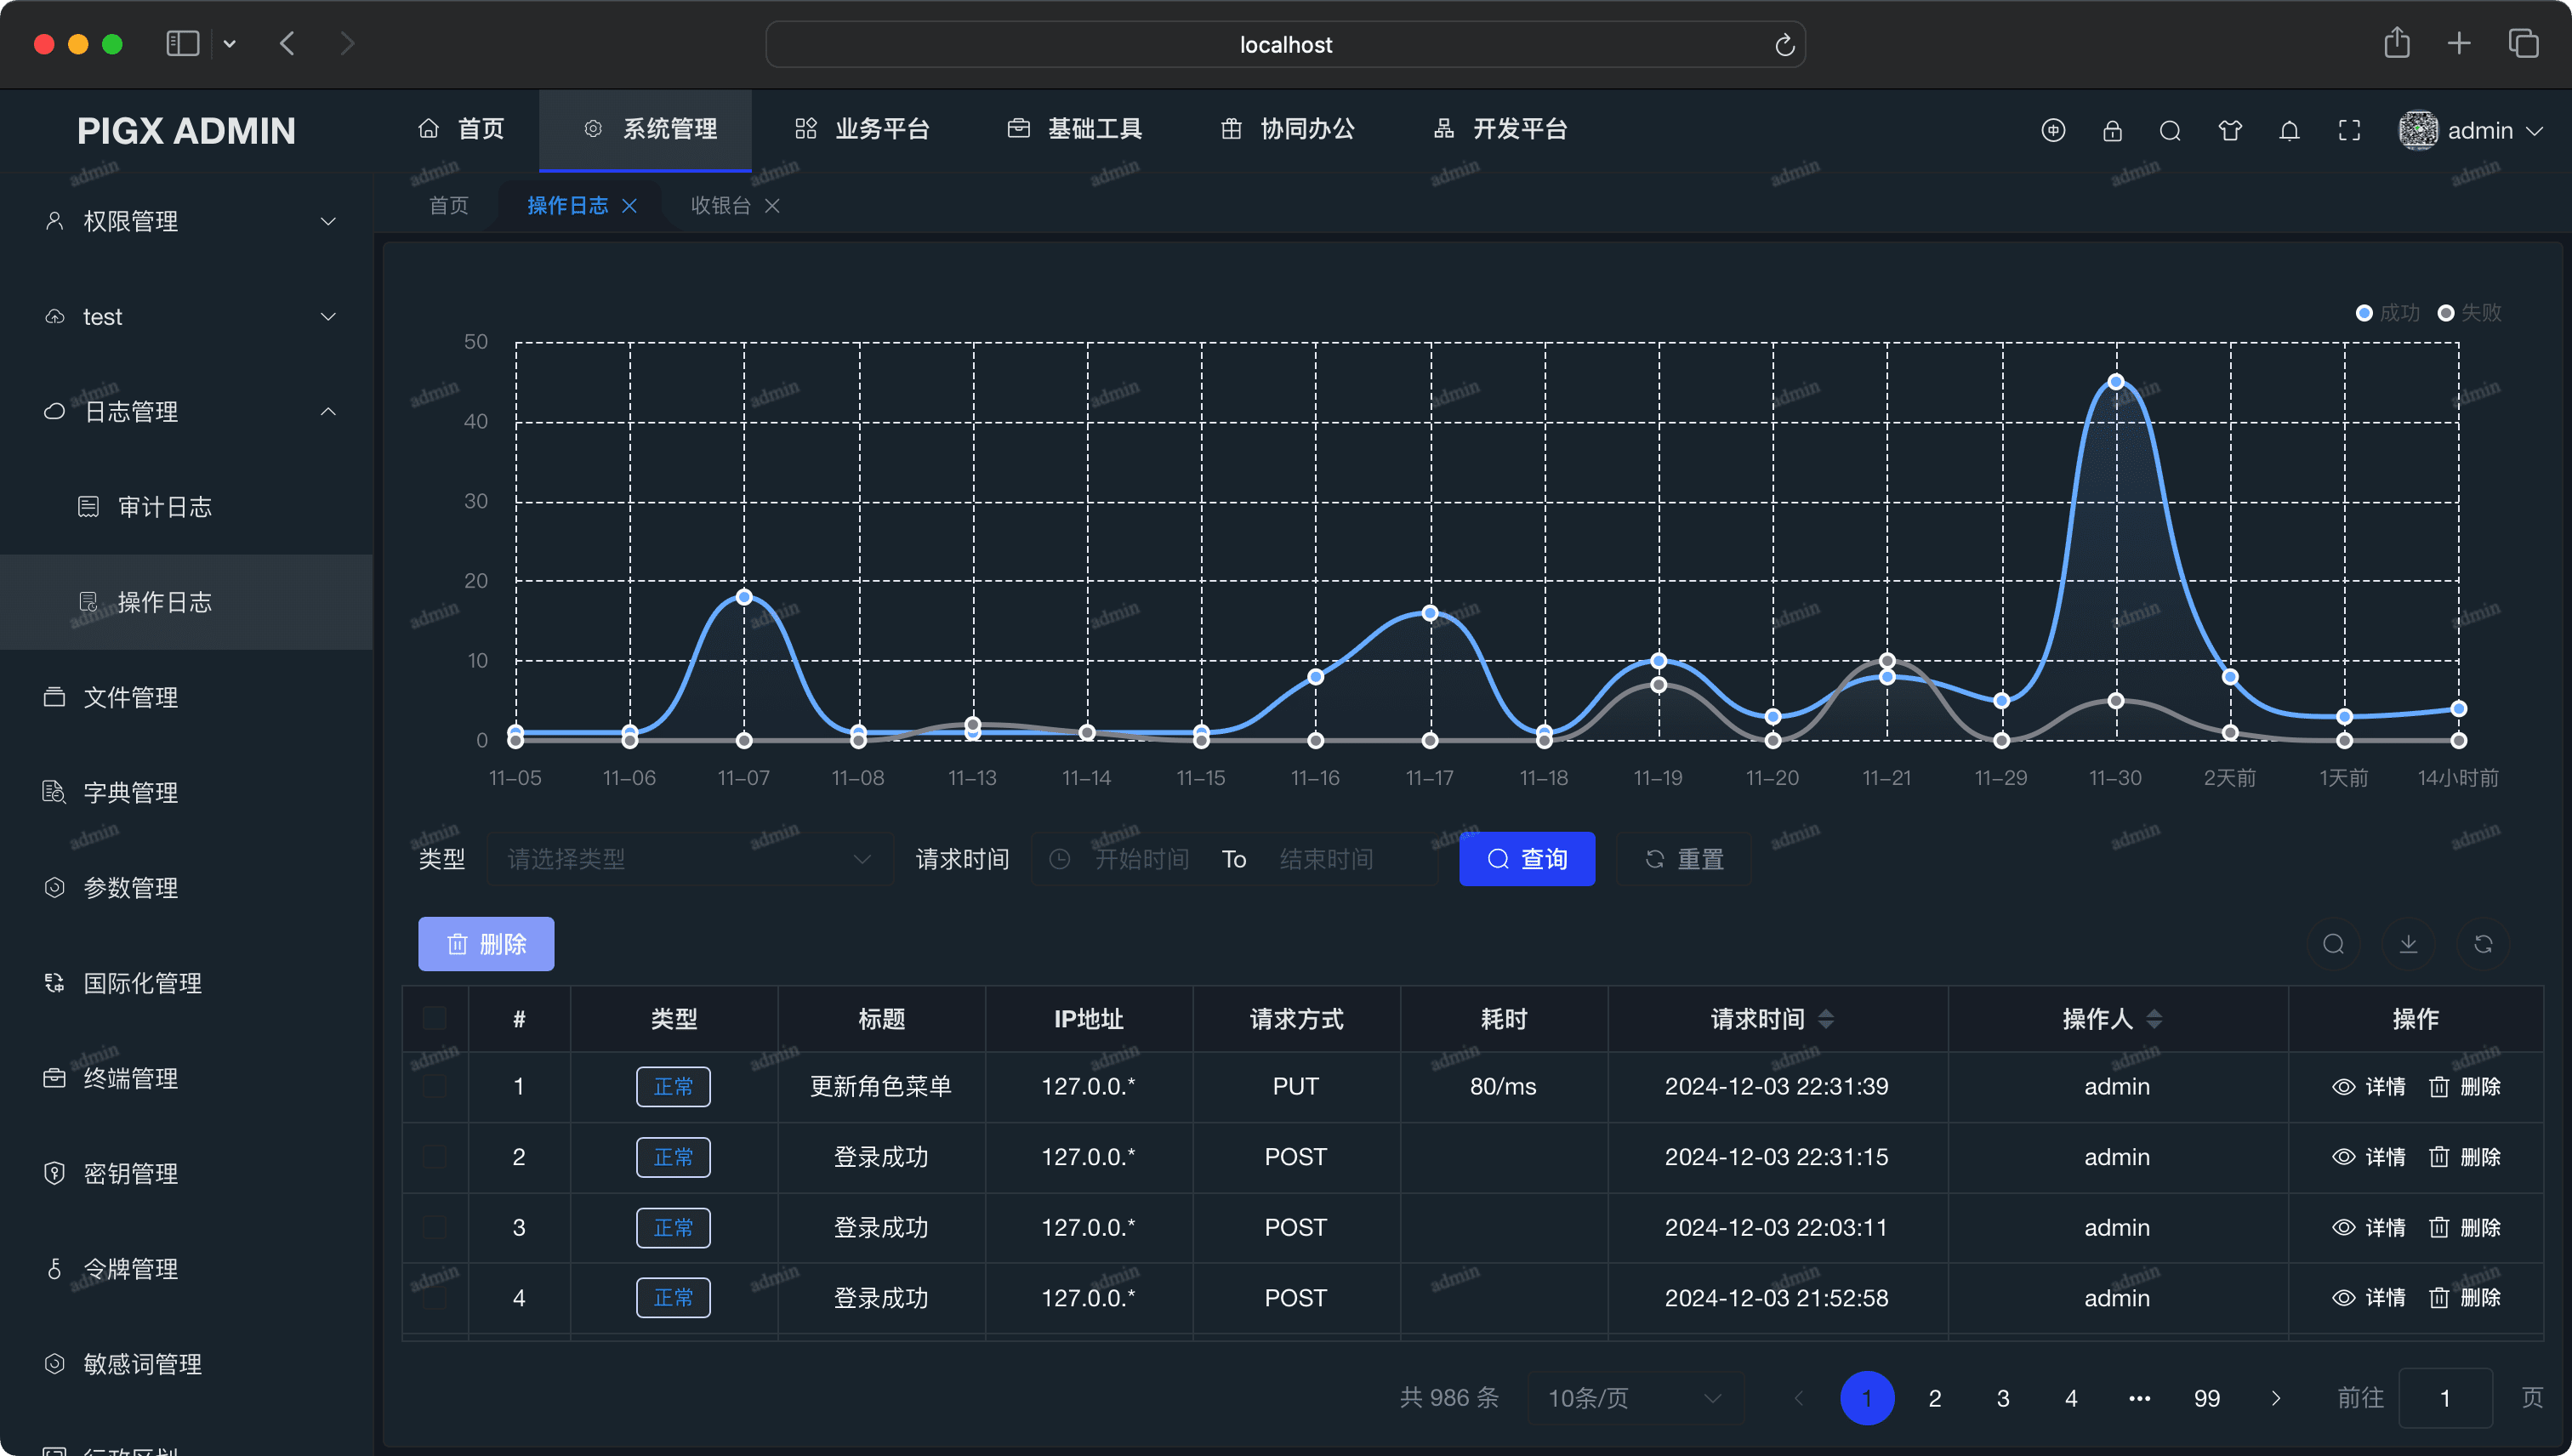This screenshot has width=2572, height=1456.
Task: Click the table refresh icon
Action: (x=2483, y=944)
